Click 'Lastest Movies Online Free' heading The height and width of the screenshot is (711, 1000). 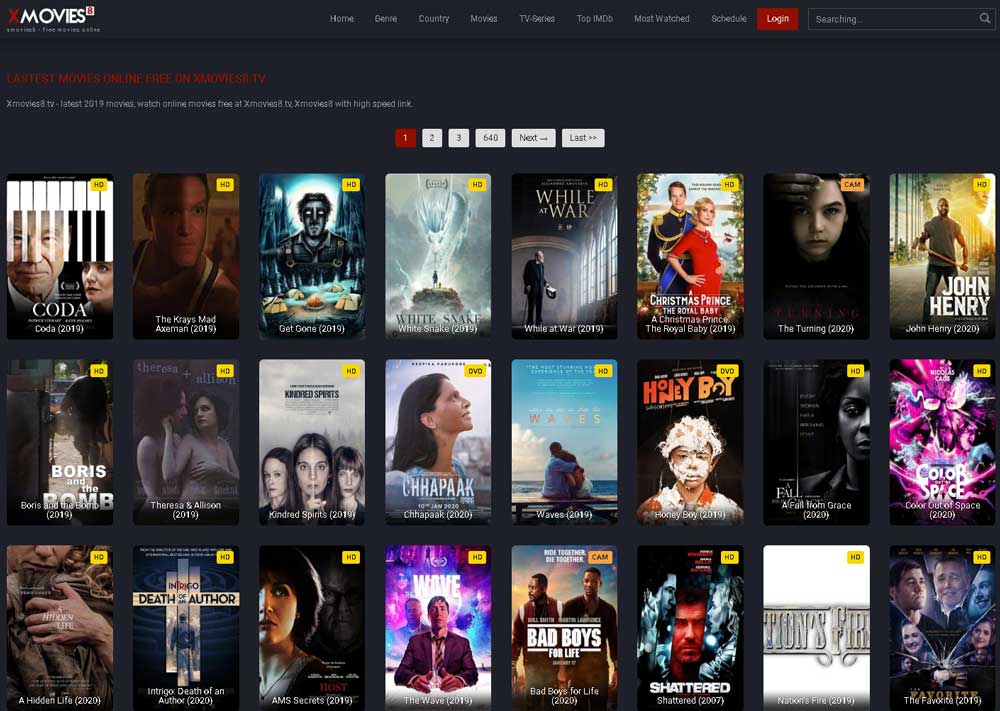136,78
